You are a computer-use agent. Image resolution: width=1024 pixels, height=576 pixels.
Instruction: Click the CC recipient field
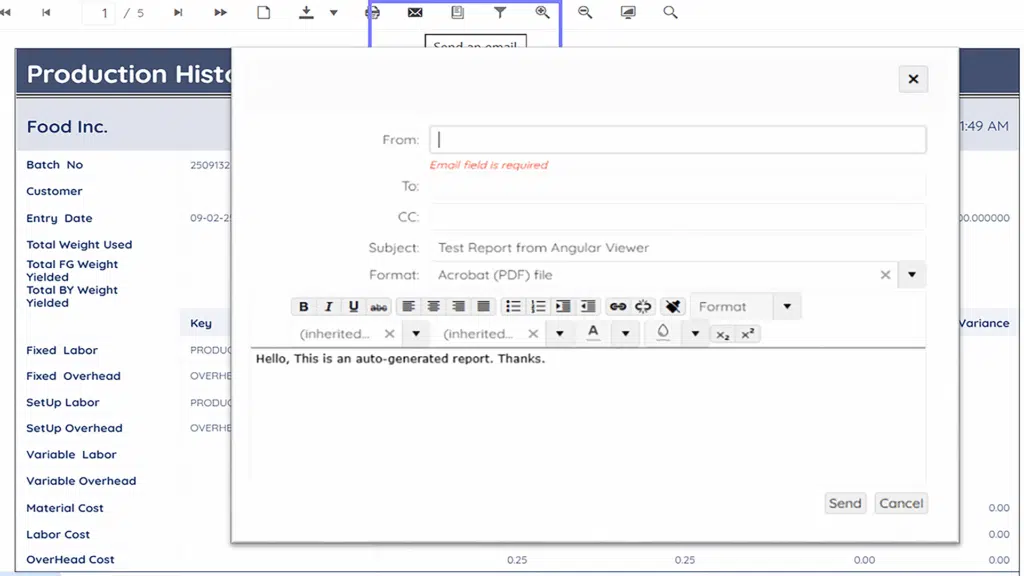click(x=678, y=217)
